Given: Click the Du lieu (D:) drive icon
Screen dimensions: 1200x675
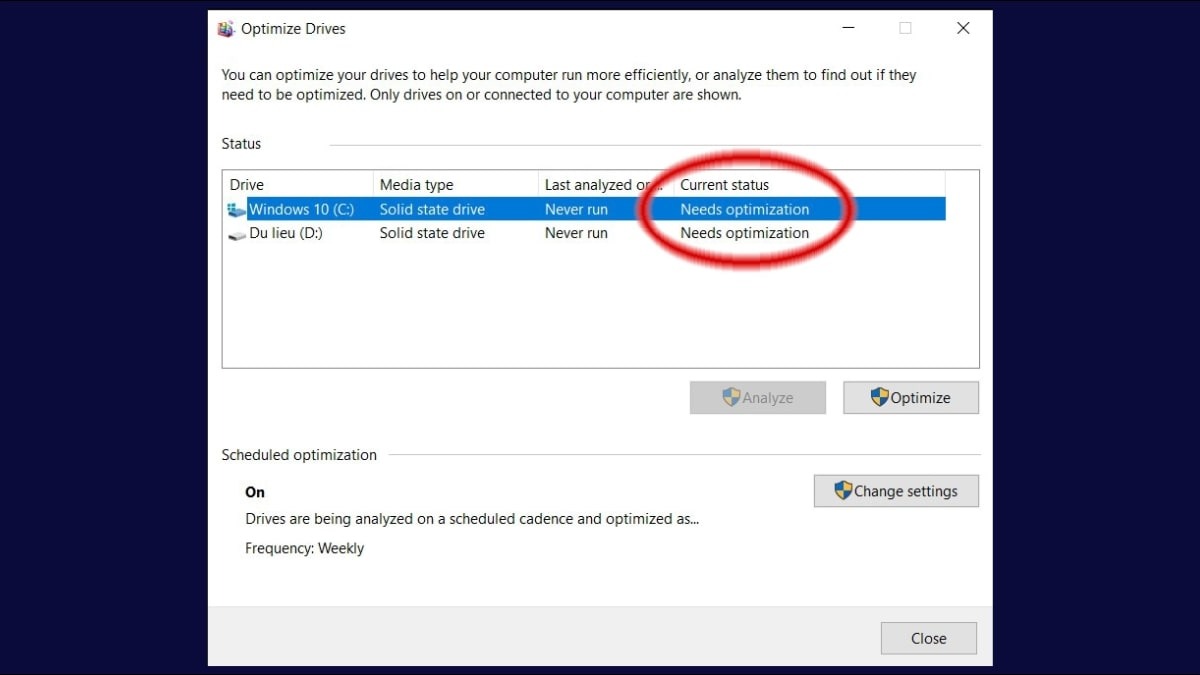Looking at the screenshot, I should tap(237, 234).
